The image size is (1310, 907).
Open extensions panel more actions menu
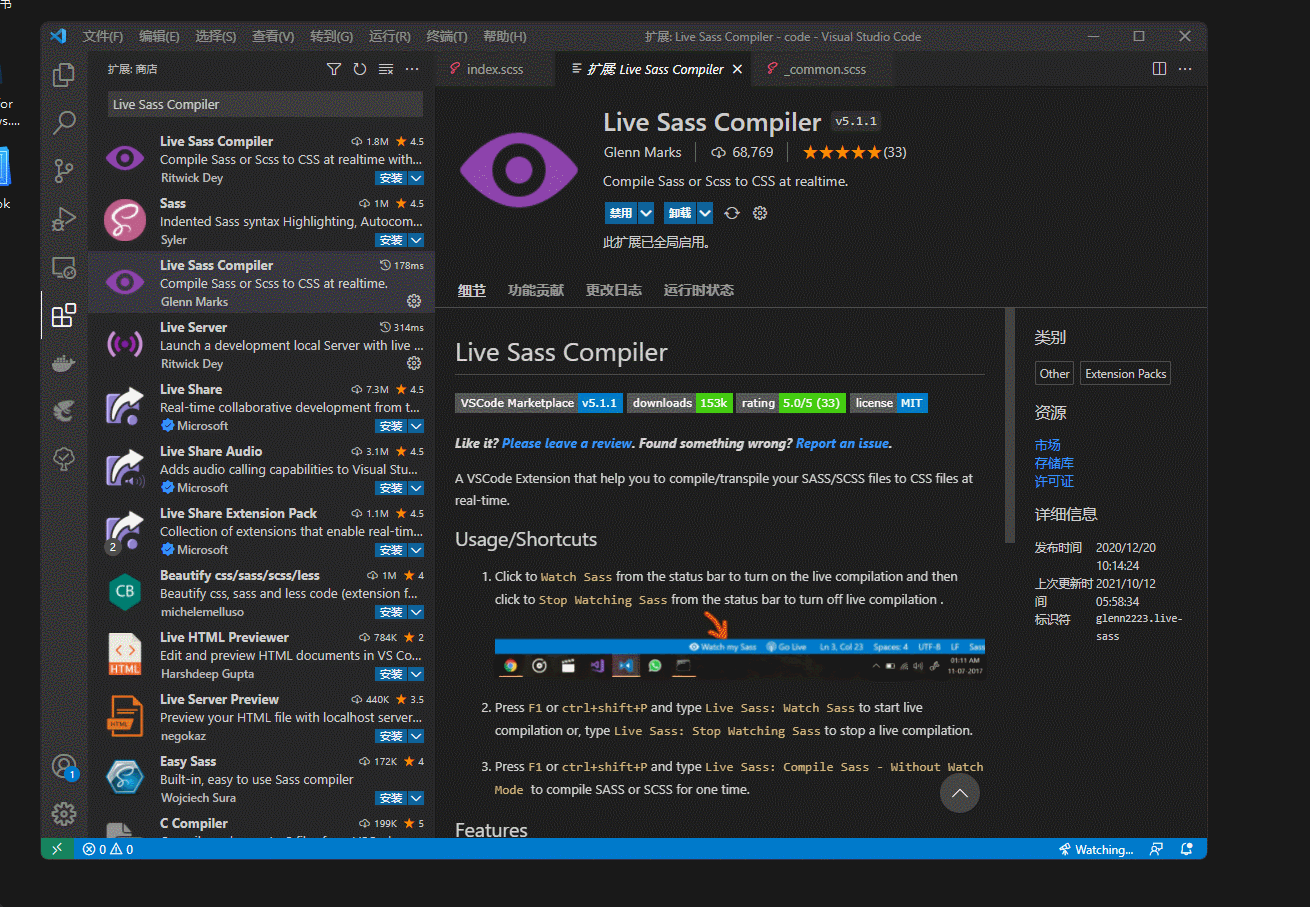412,69
